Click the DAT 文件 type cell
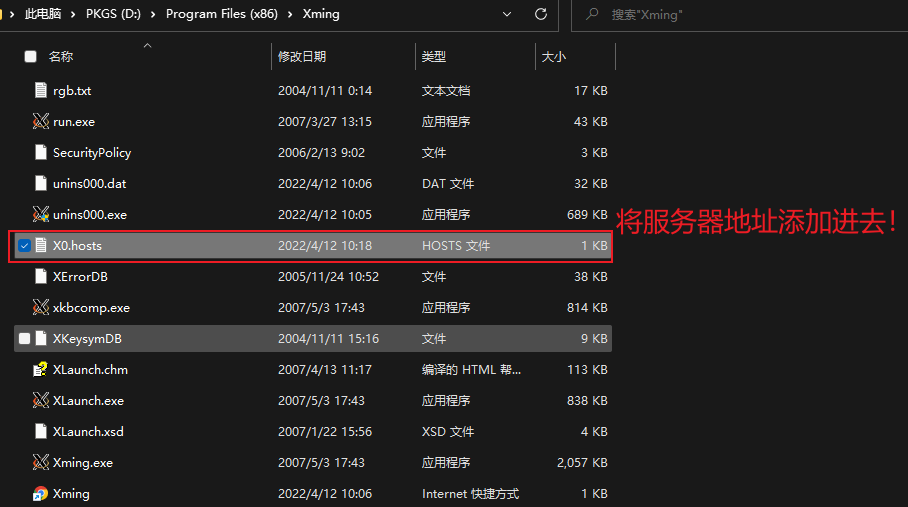The height and width of the screenshot is (507, 908). point(448,183)
